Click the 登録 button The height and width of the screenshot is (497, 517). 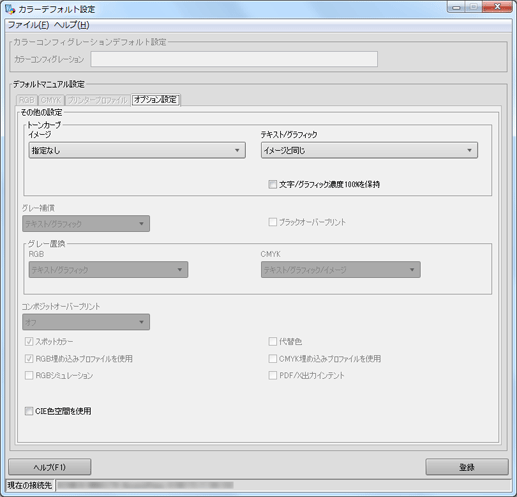pyautogui.click(x=467, y=467)
